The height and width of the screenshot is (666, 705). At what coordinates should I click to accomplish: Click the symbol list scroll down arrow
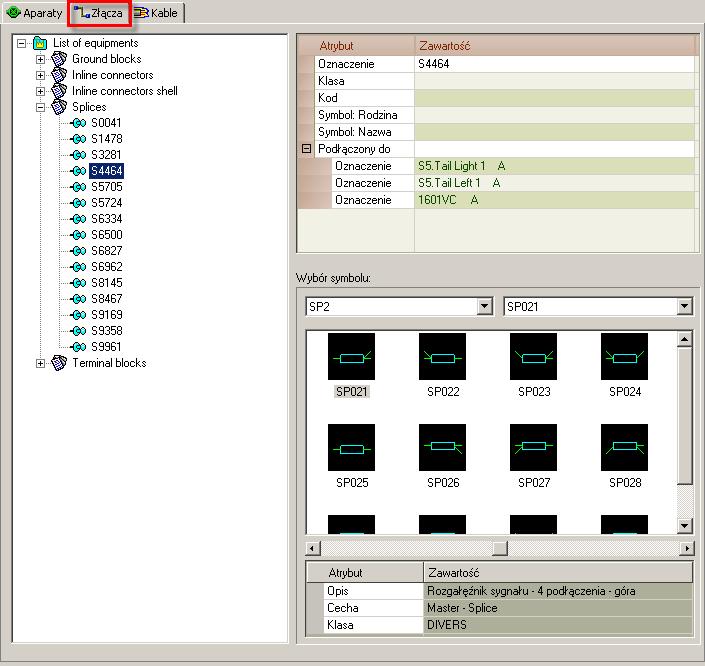point(684,525)
